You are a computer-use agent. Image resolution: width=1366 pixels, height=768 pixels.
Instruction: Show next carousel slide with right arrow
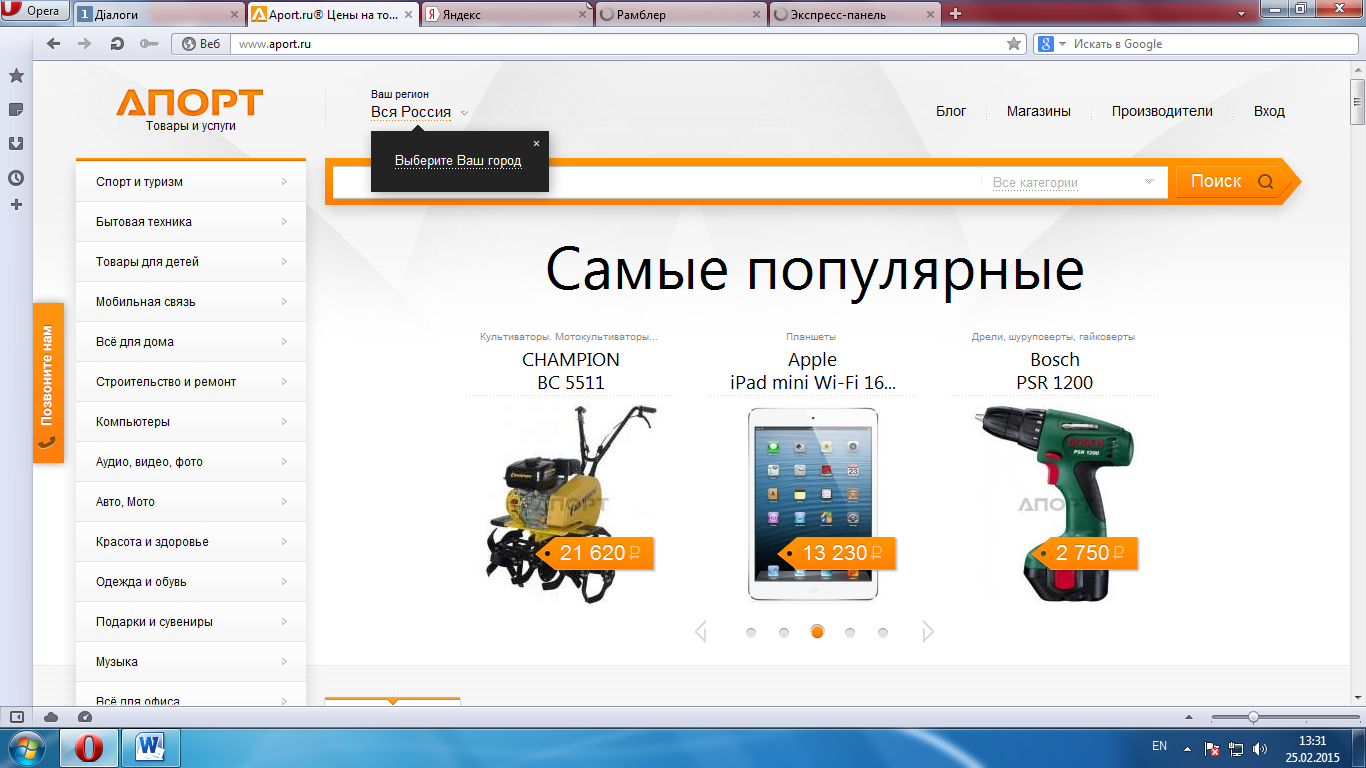(x=928, y=631)
